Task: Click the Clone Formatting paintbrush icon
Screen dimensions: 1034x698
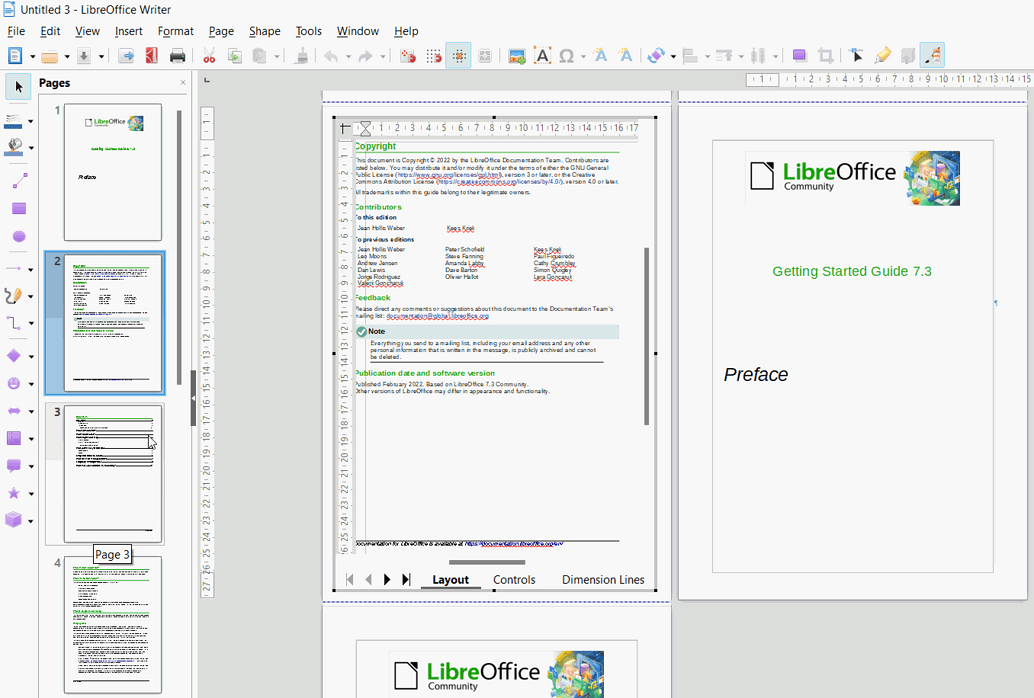Action: tap(301, 56)
